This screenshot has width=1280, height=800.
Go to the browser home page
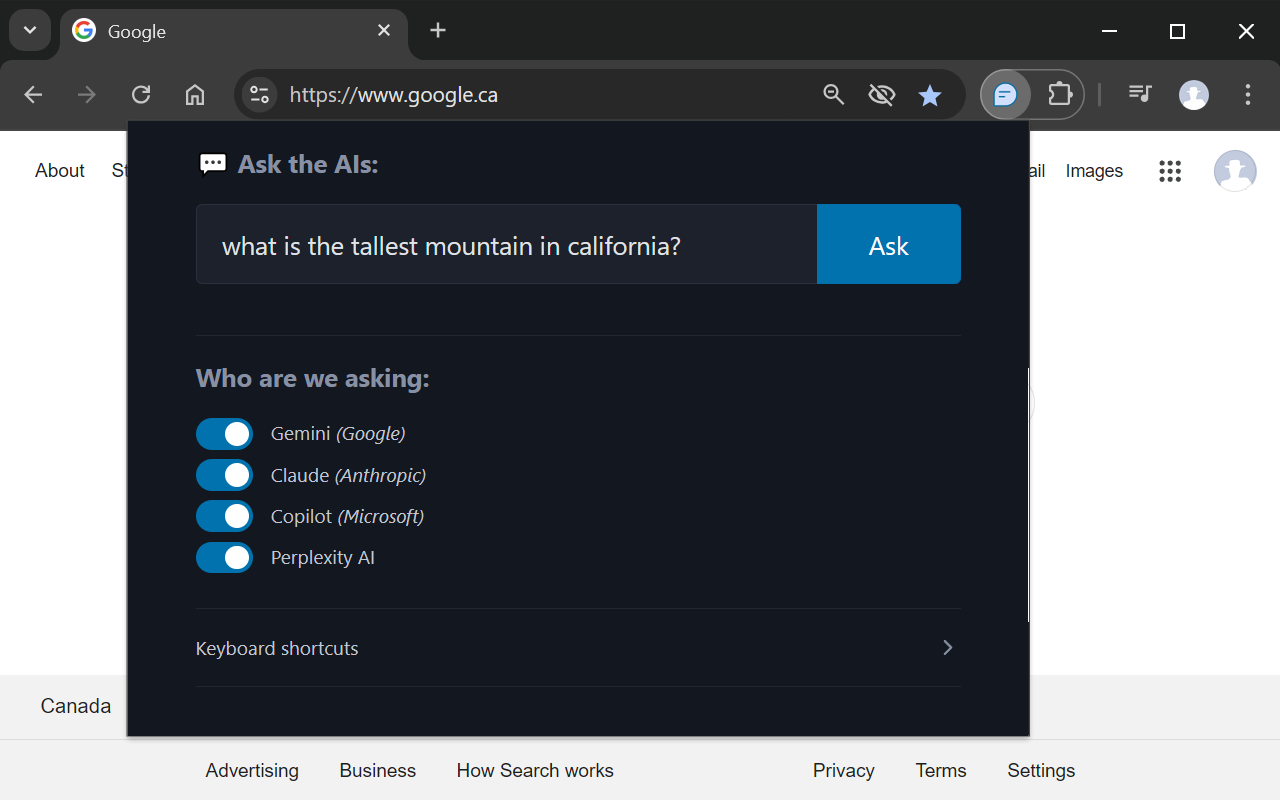pyautogui.click(x=195, y=95)
